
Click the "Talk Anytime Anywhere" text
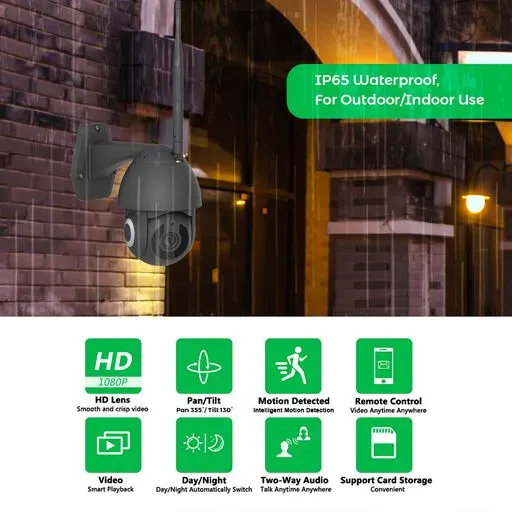coord(296,489)
